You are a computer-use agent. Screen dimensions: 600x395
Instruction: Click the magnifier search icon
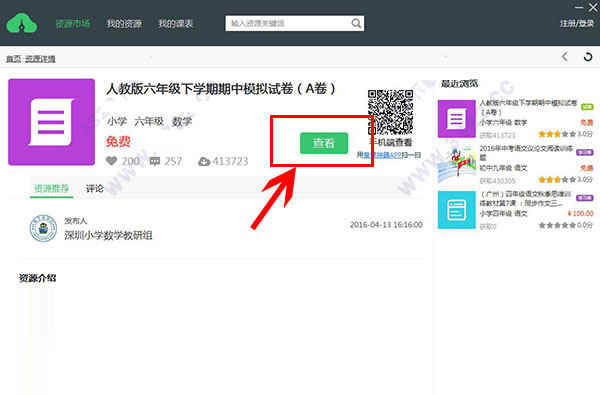coord(356,23)
